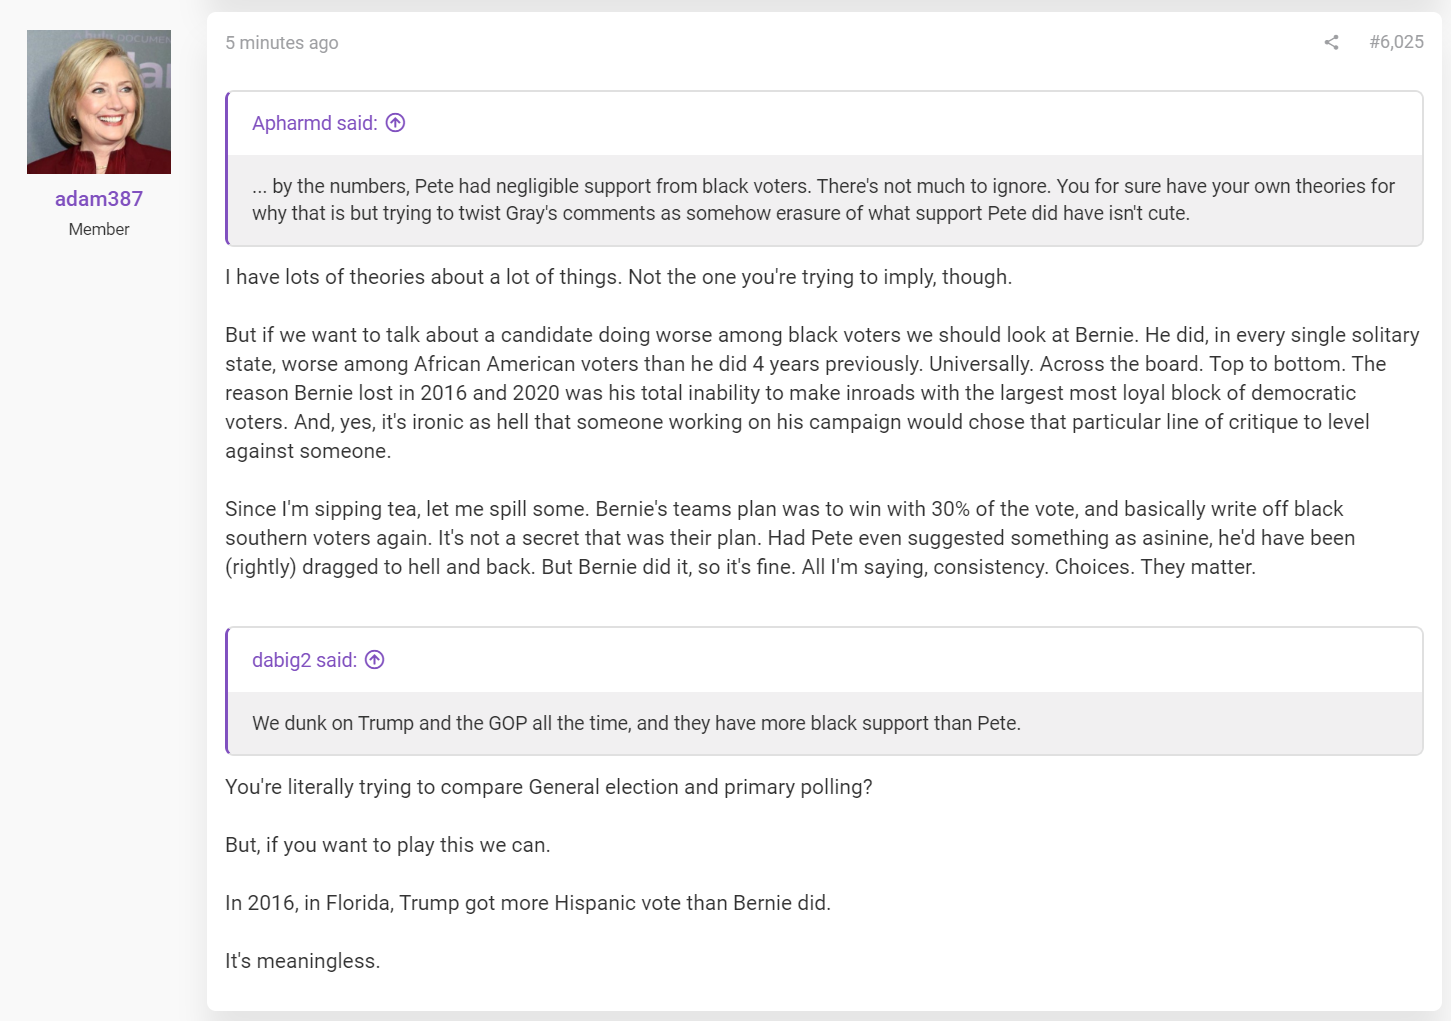Click the "Apharmd said:" quote header
This screenshot has height=1021, width=1451.
tap(315, 123)
